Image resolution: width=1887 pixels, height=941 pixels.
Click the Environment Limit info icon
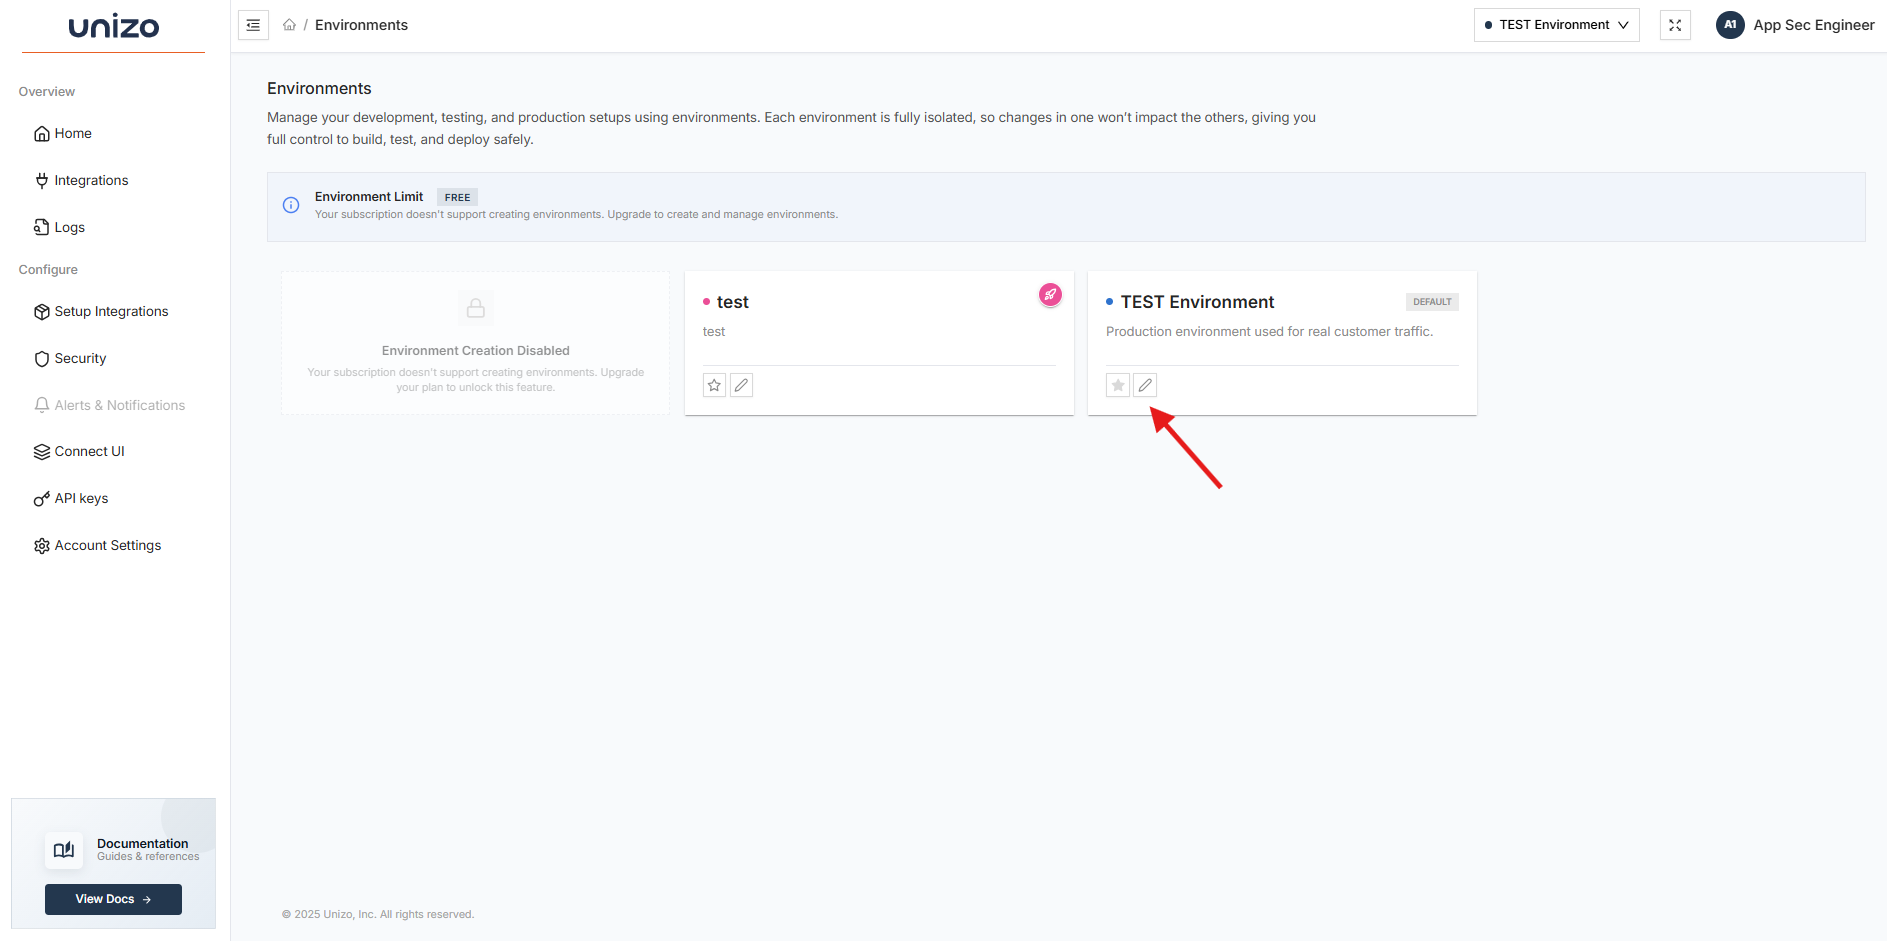(x=291, y=205)
